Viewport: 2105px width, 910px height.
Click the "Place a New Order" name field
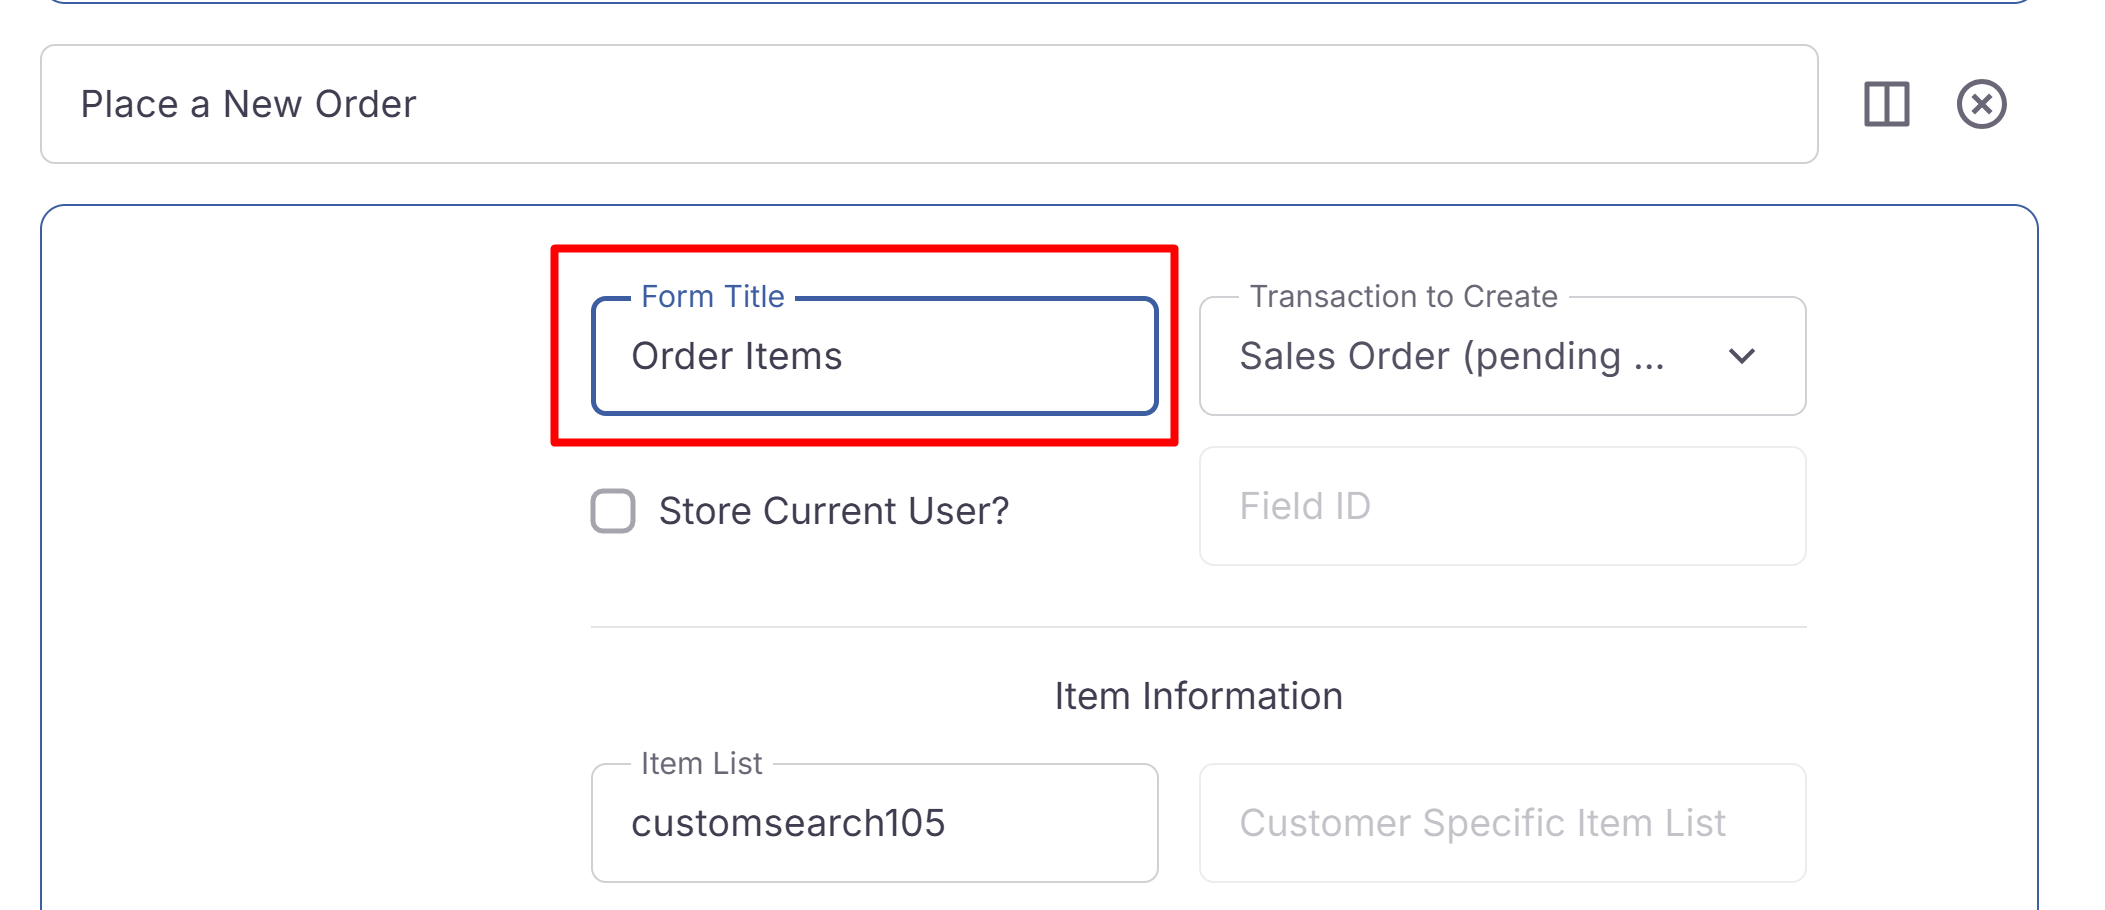[928, 104]
